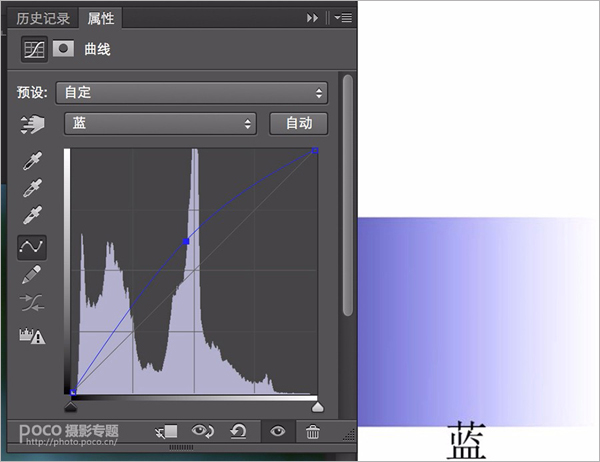Click the 自动 button
The width and height of the screenshot is (600, 462).
299,124
